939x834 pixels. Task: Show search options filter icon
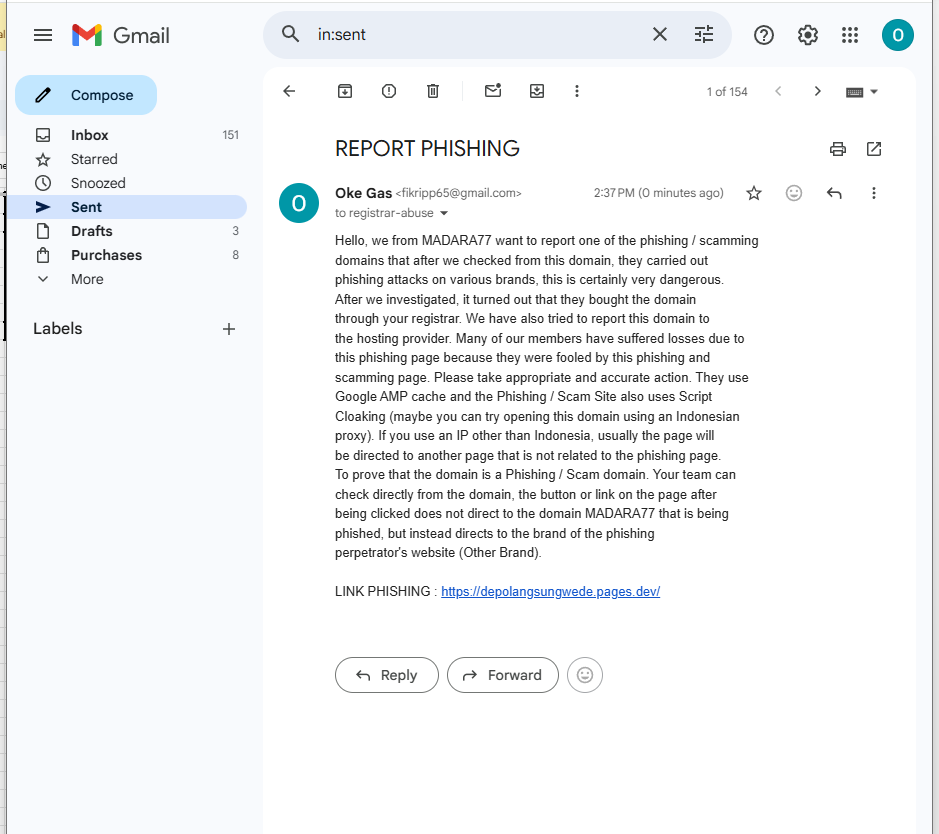click(704, 34)
